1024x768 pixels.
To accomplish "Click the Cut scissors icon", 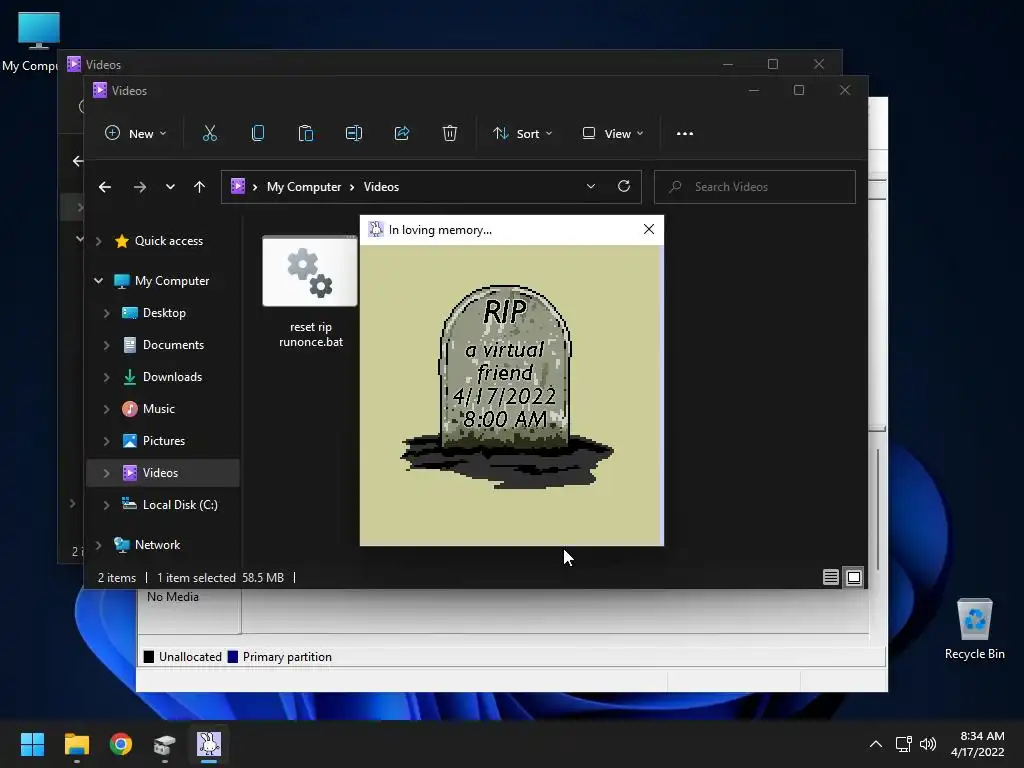I will coord(210,133).
